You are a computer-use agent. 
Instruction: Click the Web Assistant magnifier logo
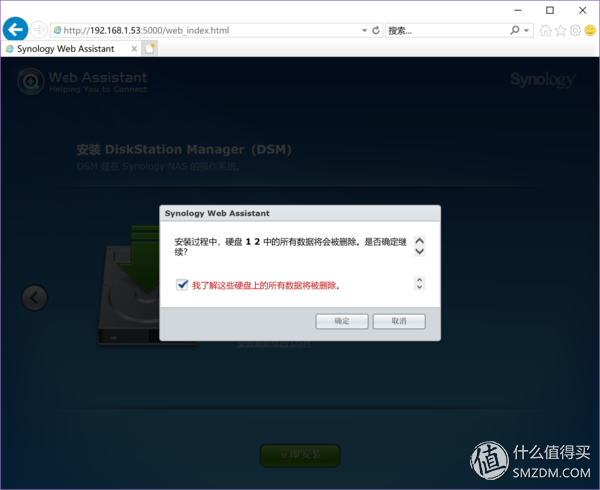(x=31, y=81)
